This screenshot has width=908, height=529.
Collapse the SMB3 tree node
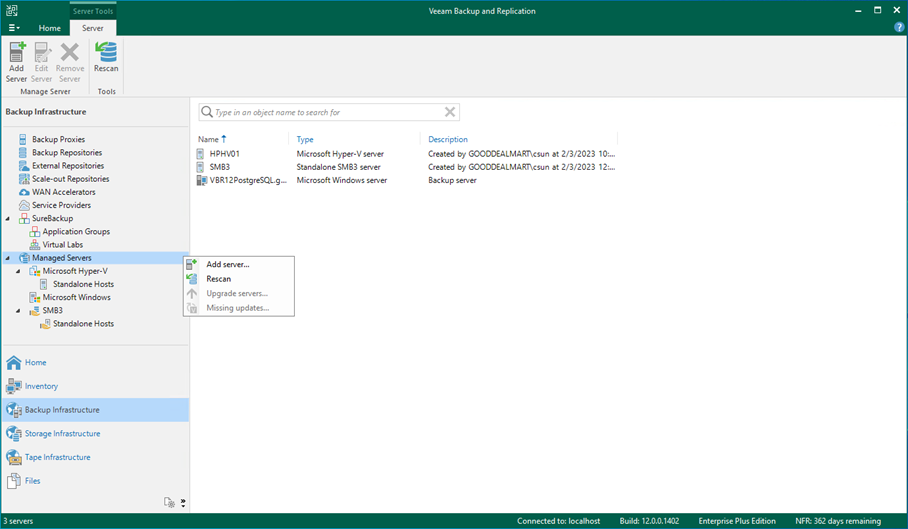[18, 310]
